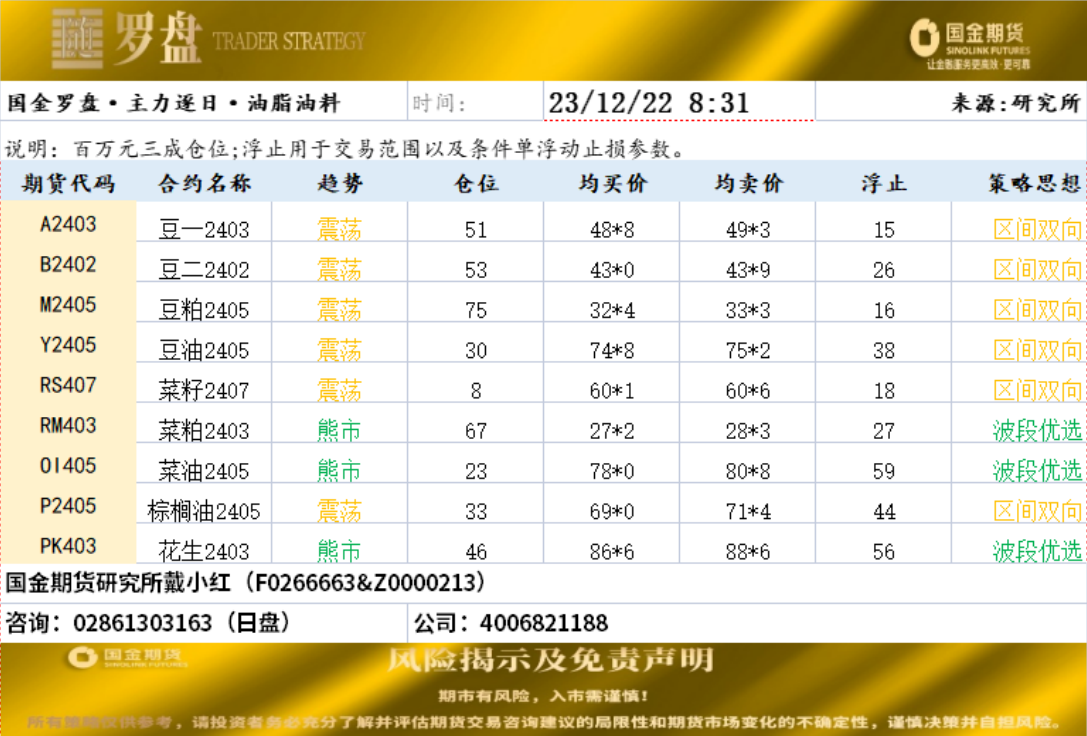This screenshot has width=1087, height=736.
Task: Click contract name 棕榈油2405
Action: tap(204, 511)
